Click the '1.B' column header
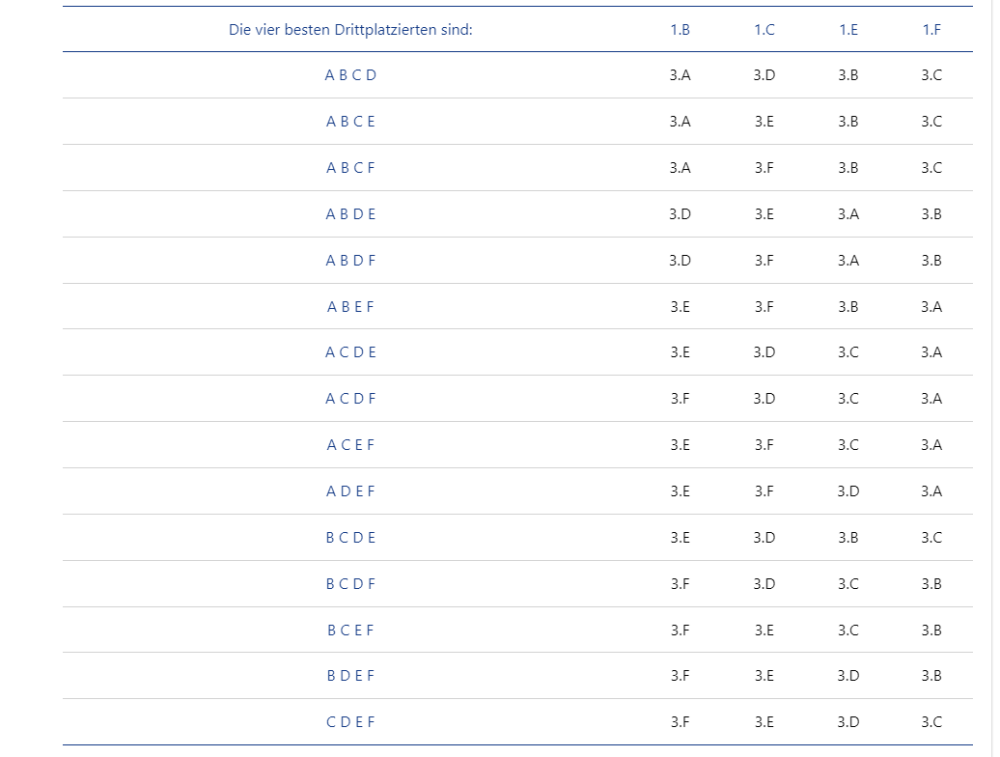 (x=679, y=29)
